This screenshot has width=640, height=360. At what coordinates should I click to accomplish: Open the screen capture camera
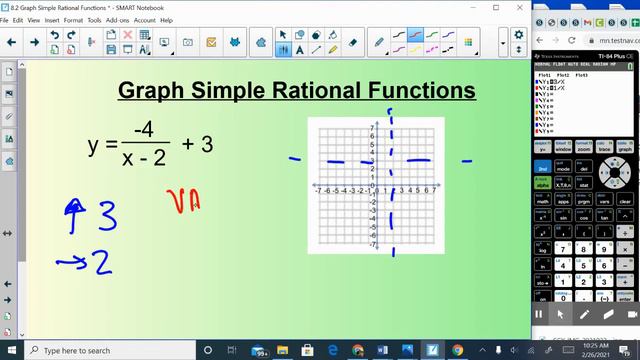(187, 42)
